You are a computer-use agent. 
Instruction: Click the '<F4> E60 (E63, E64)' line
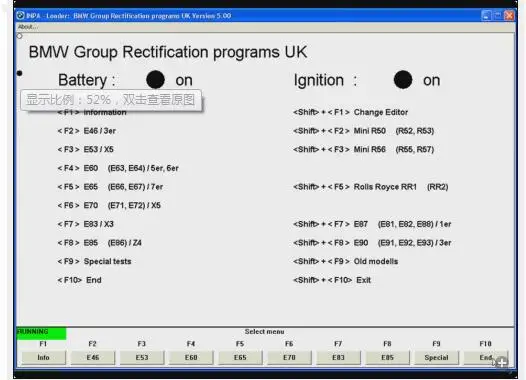pos(118,168)
